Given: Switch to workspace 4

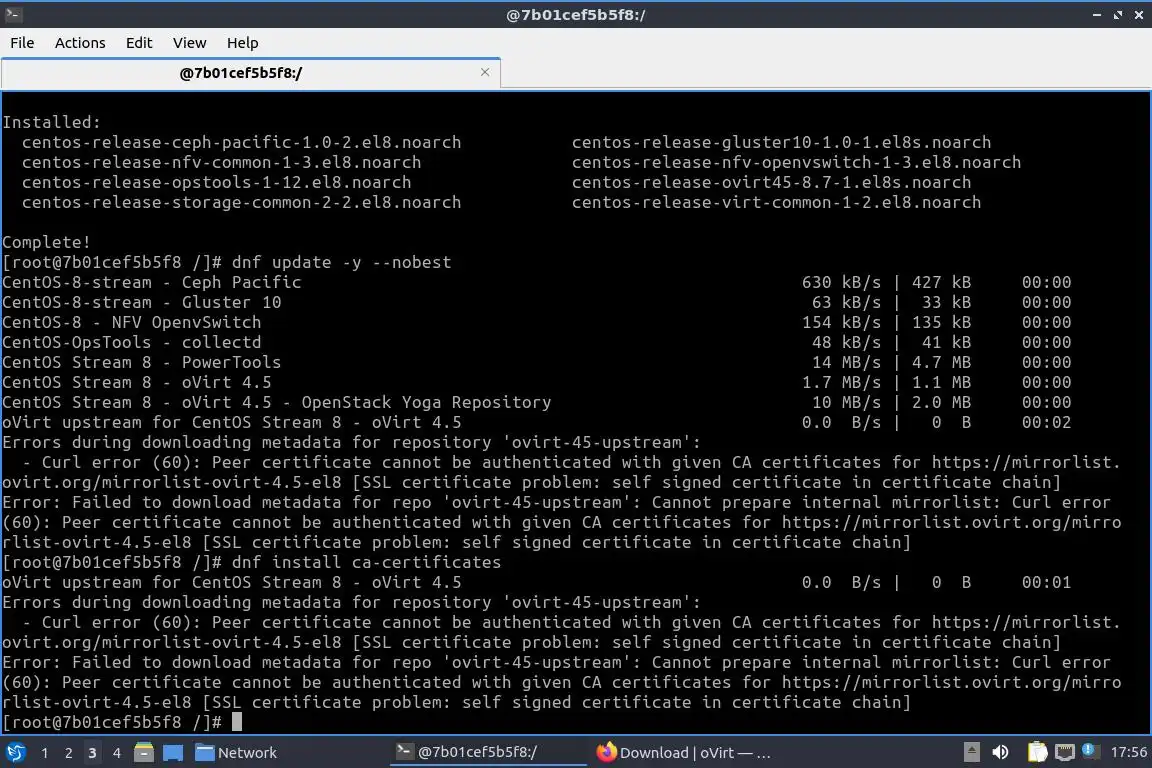Looking at the screenshot, I should pyautogui.click(x=116, y=753).
